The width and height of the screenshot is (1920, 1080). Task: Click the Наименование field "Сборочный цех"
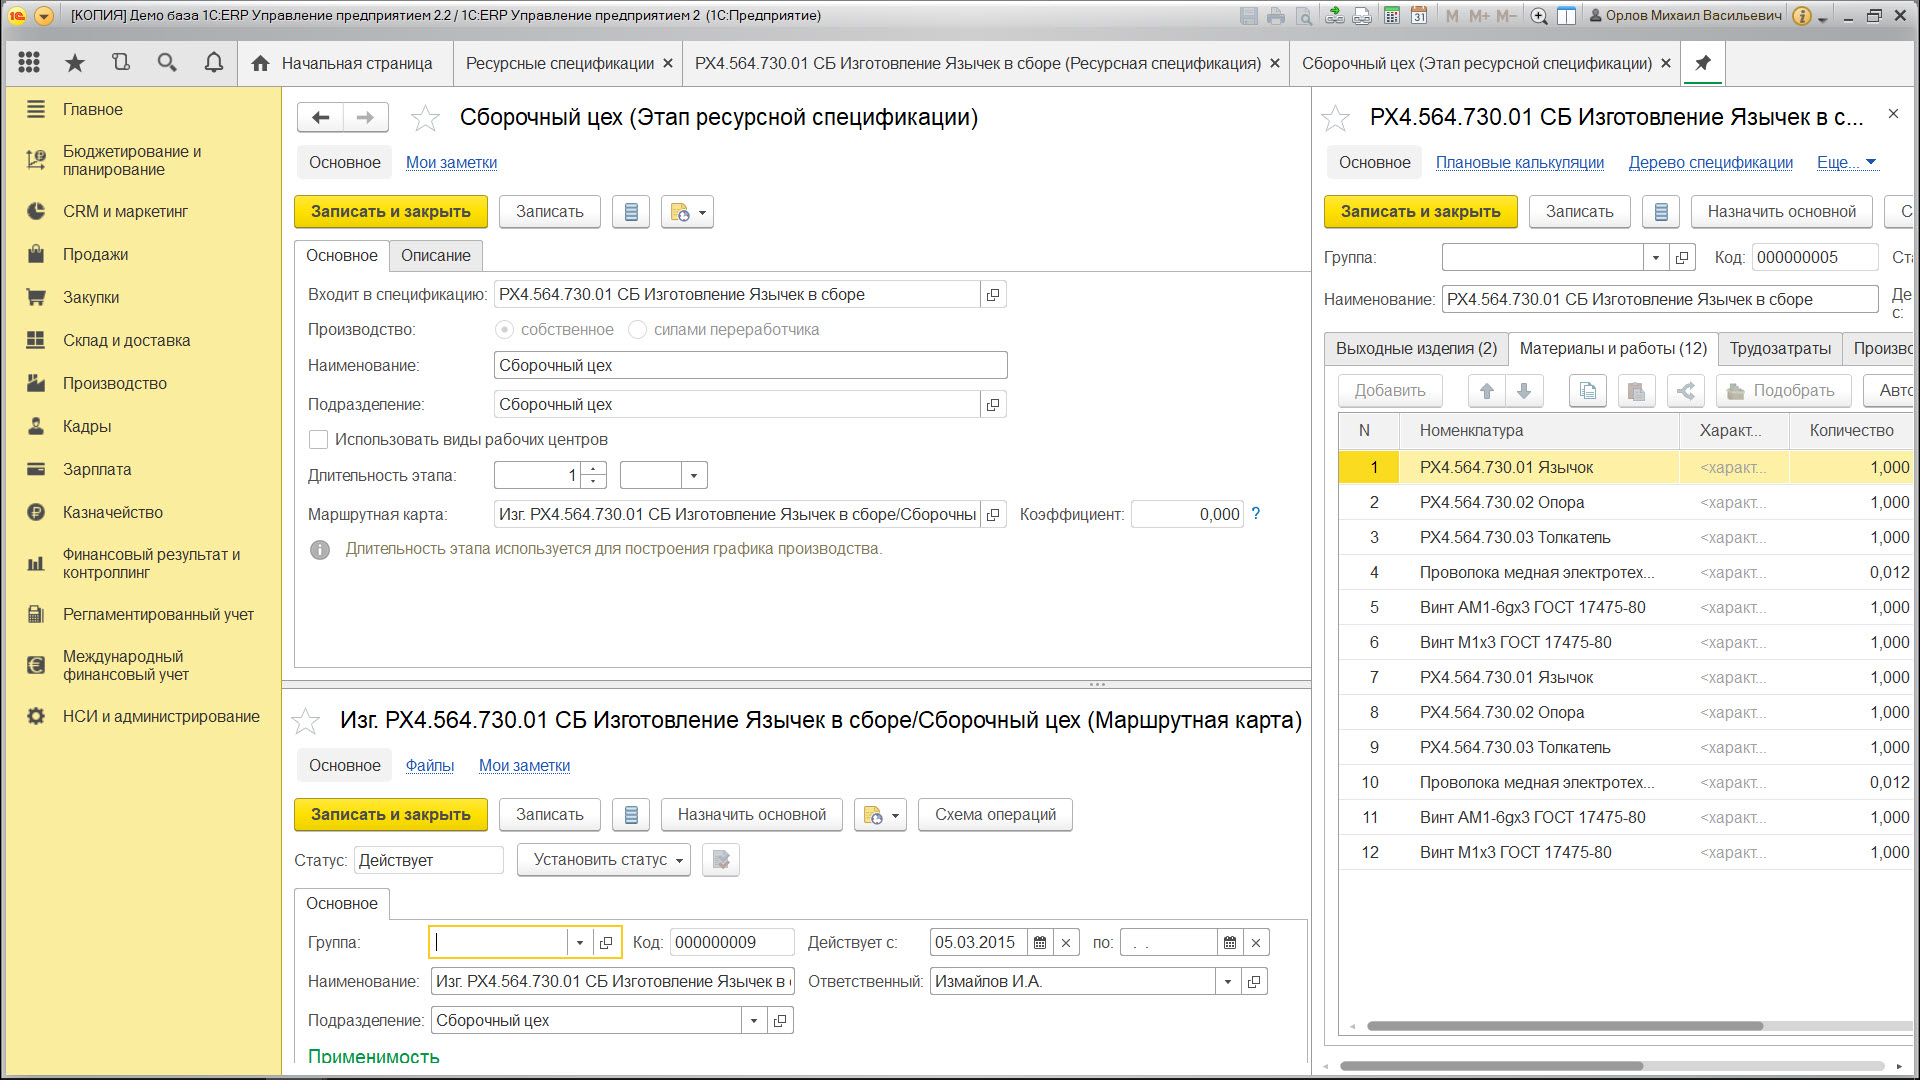coord(750,366)
